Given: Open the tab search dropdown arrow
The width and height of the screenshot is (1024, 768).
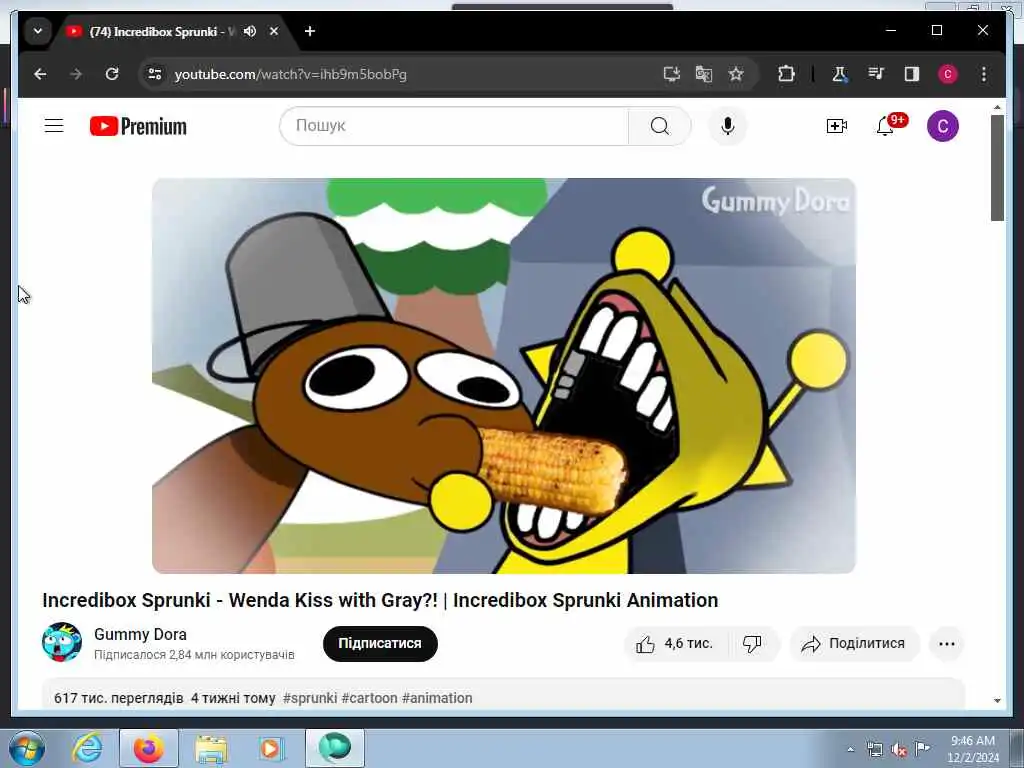Looking at the screenshot, I should click(x=38, y=31).
